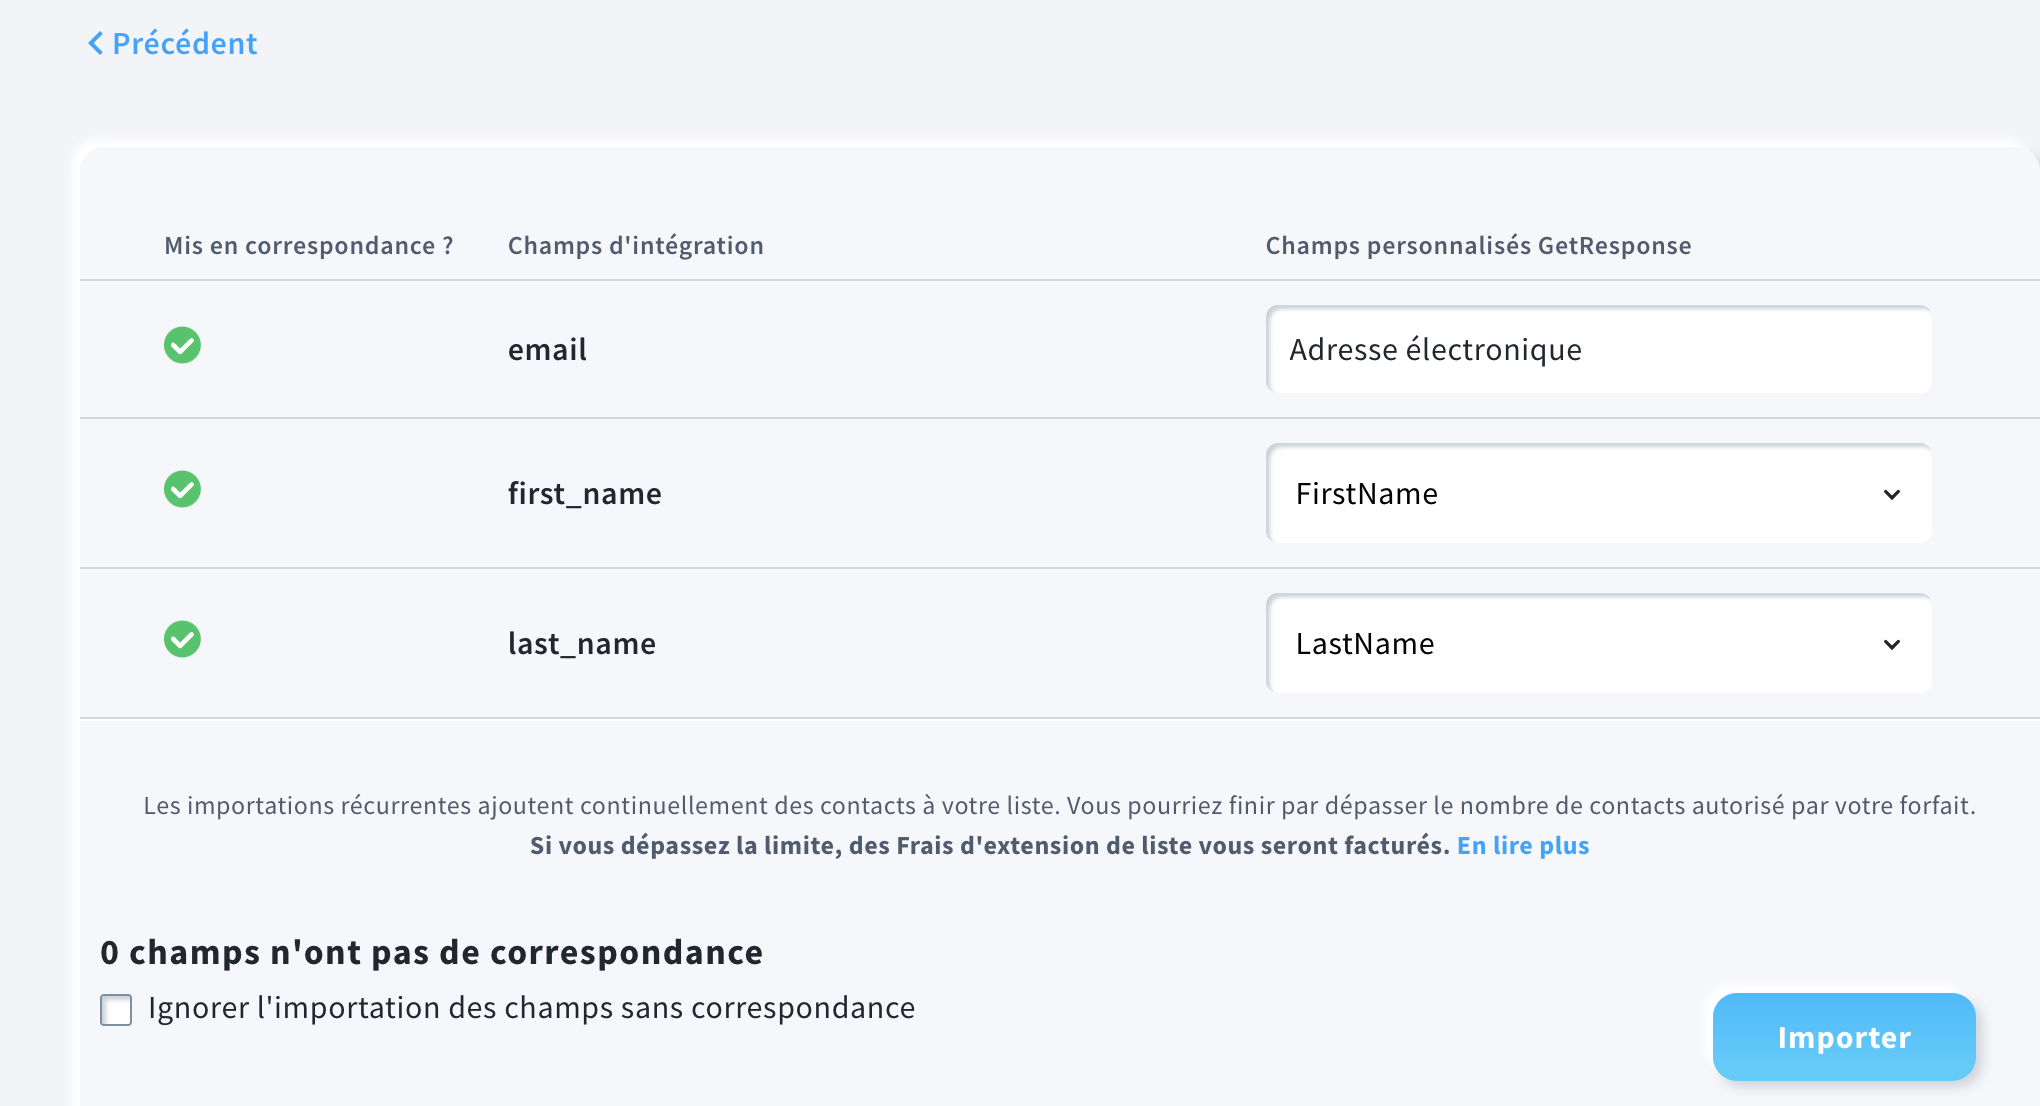Click the Champs d'intégration column header
The width and height of the screenshot is (2040, 1106).
(x=635, y=245)
